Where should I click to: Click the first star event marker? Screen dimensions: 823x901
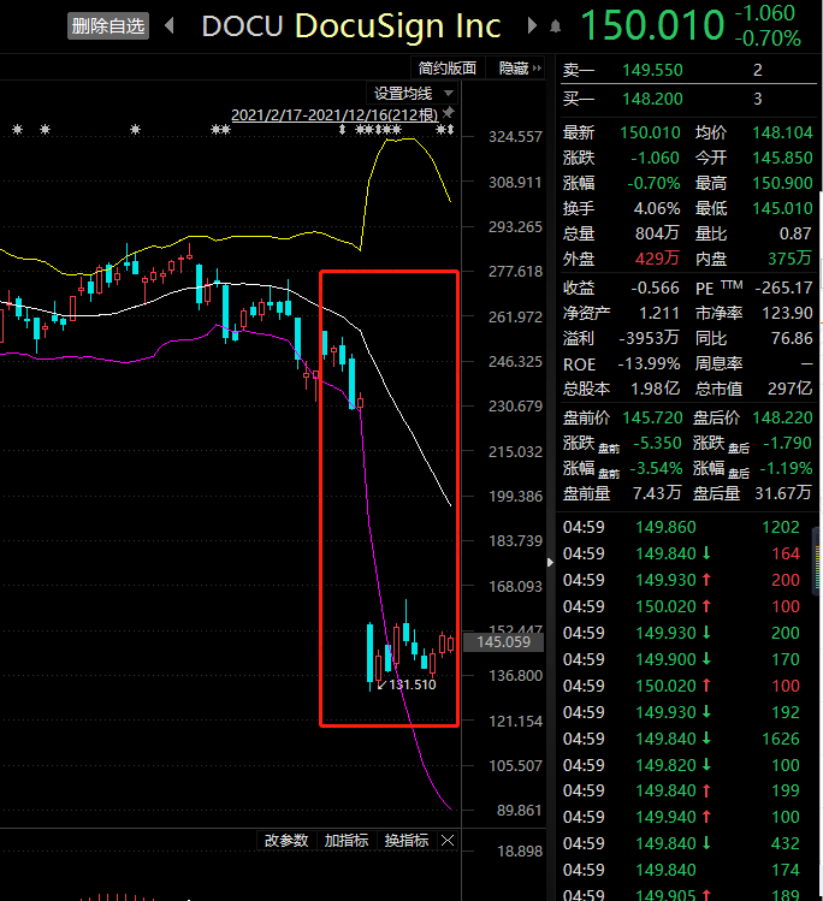(x=18, y=129)
